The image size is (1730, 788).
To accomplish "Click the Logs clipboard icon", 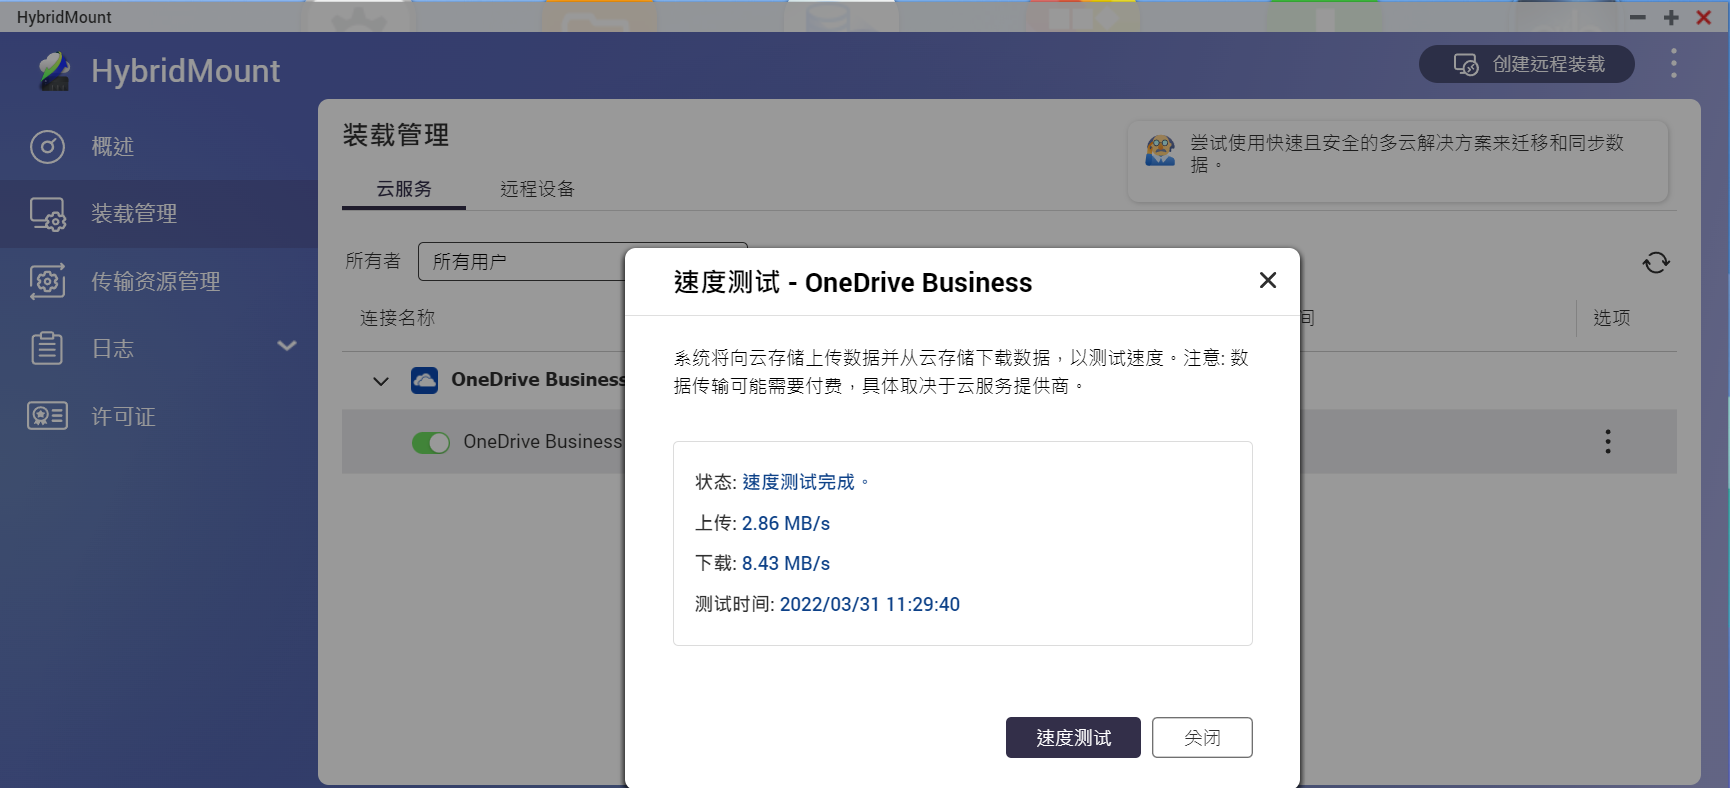I will [x=47, y=348].
